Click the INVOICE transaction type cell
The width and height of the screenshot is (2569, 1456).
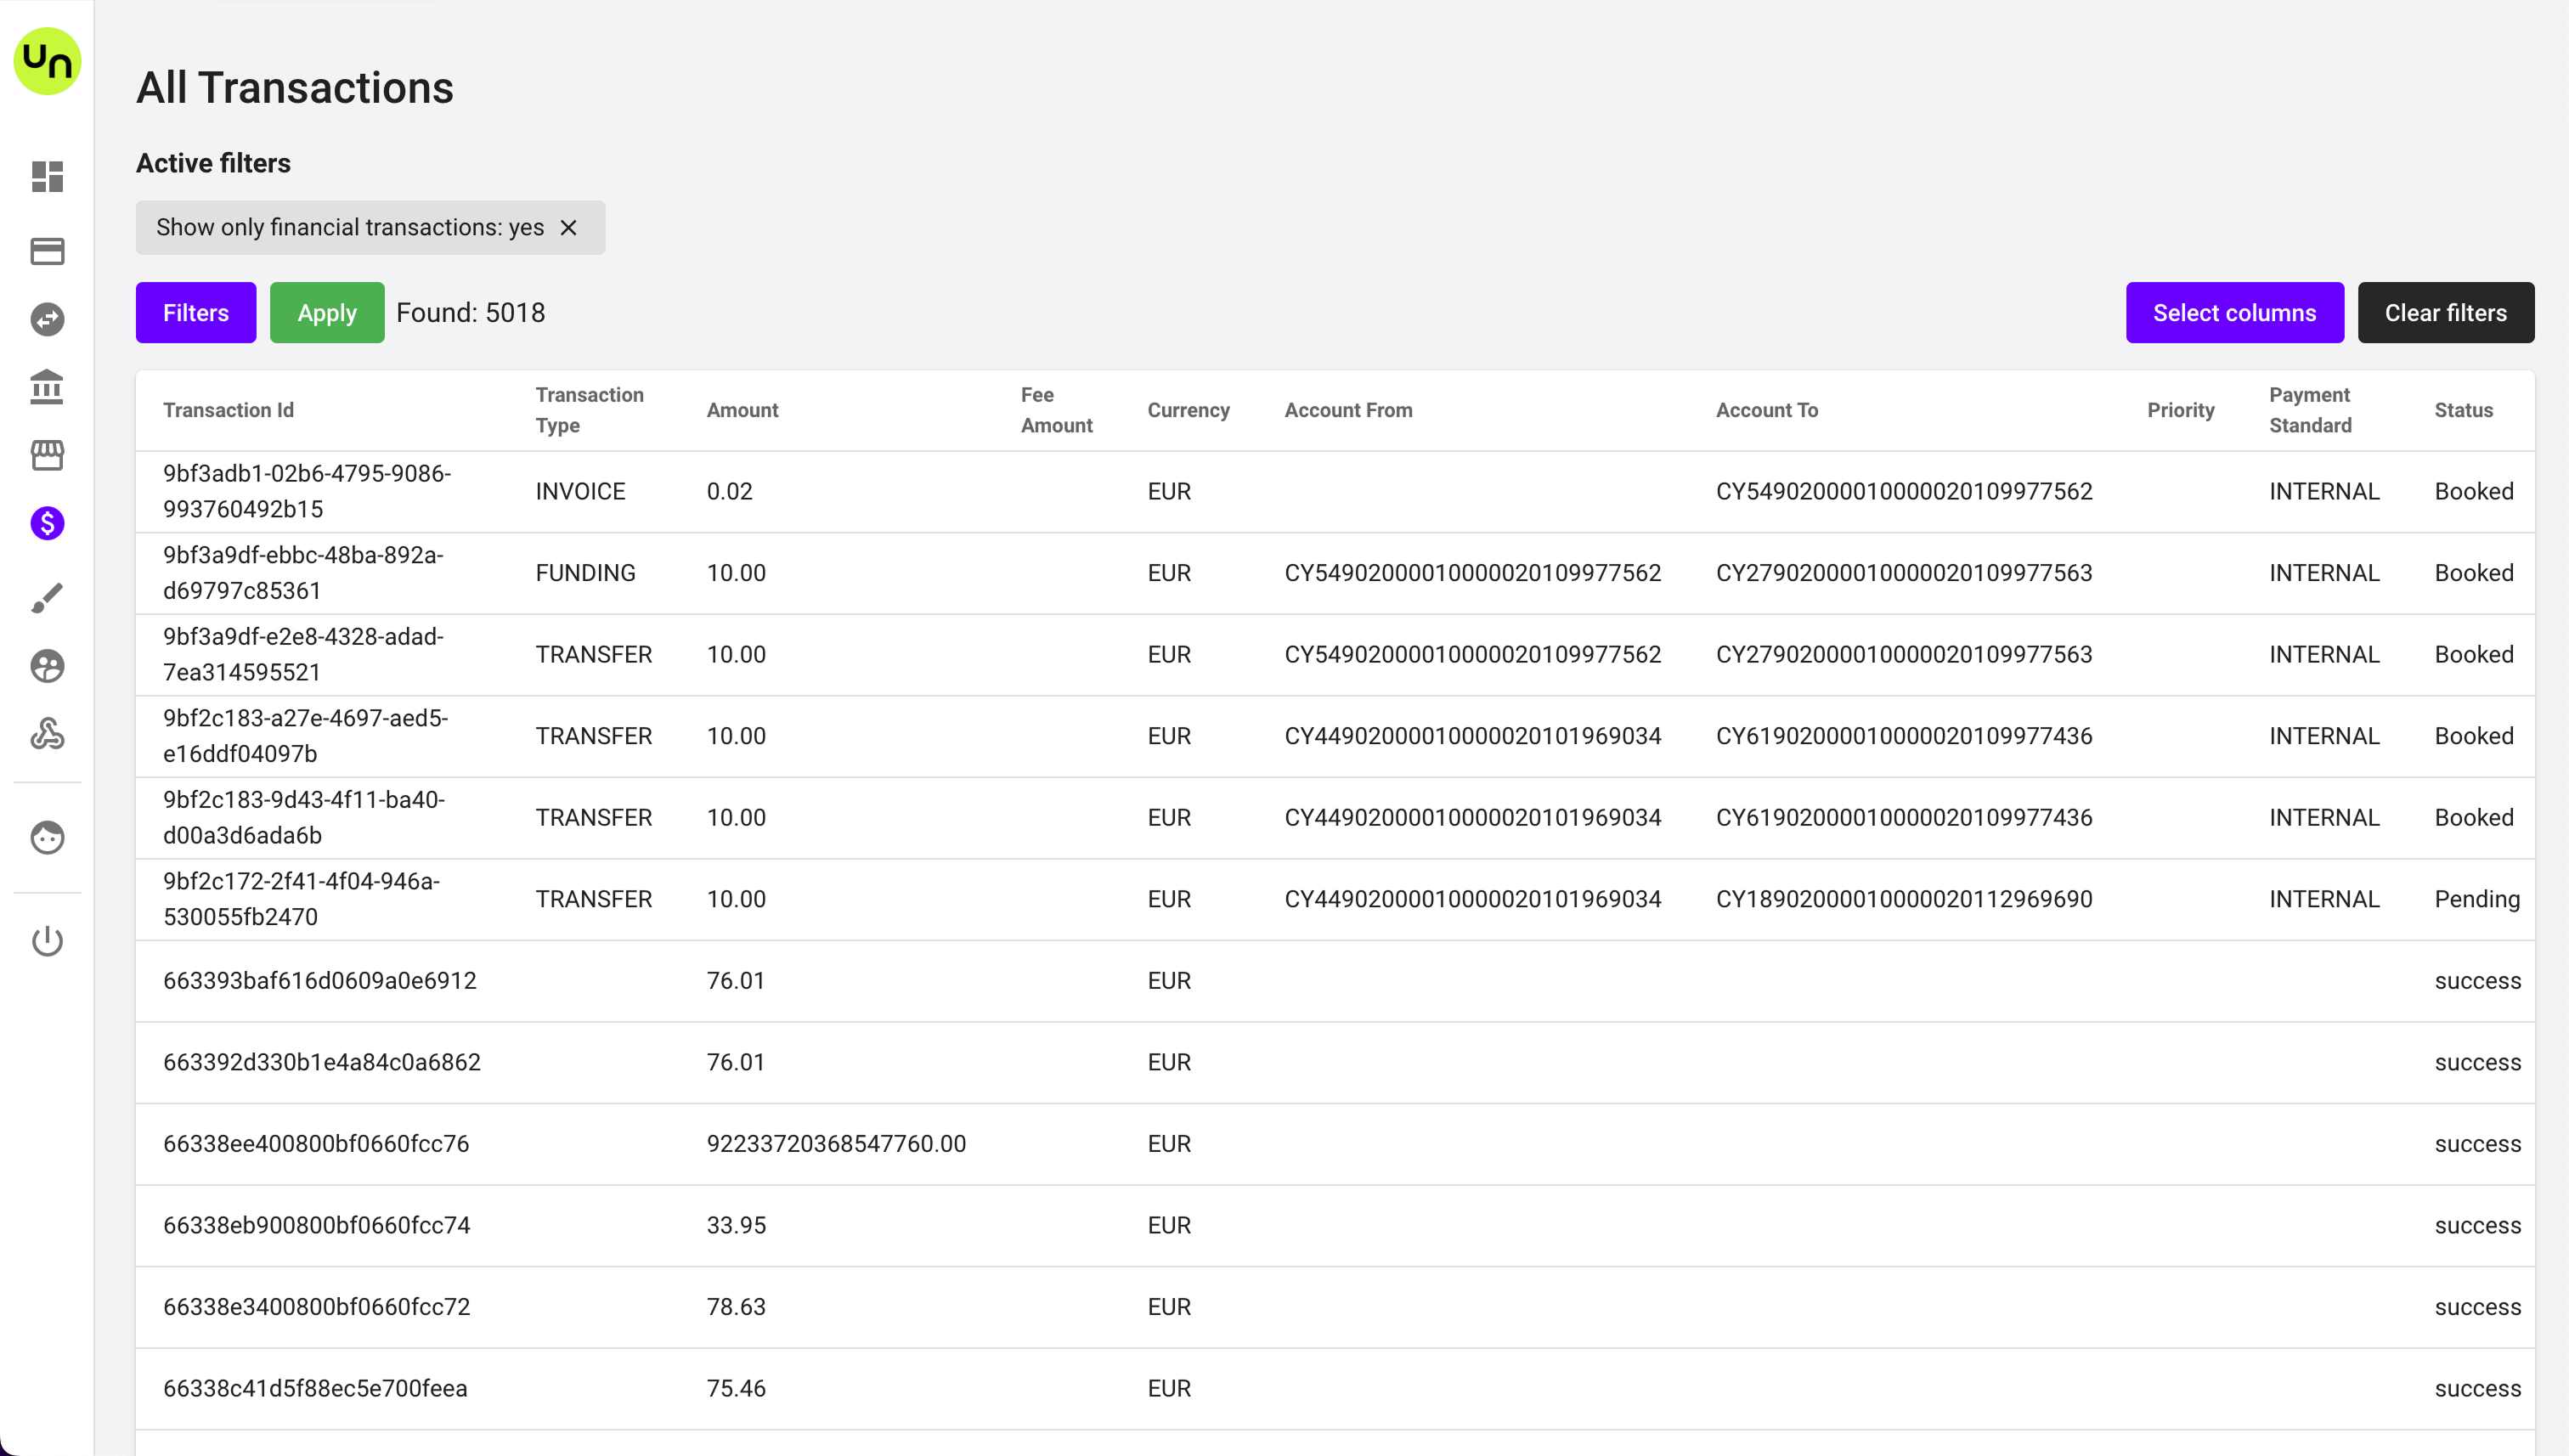coord(580,491)
